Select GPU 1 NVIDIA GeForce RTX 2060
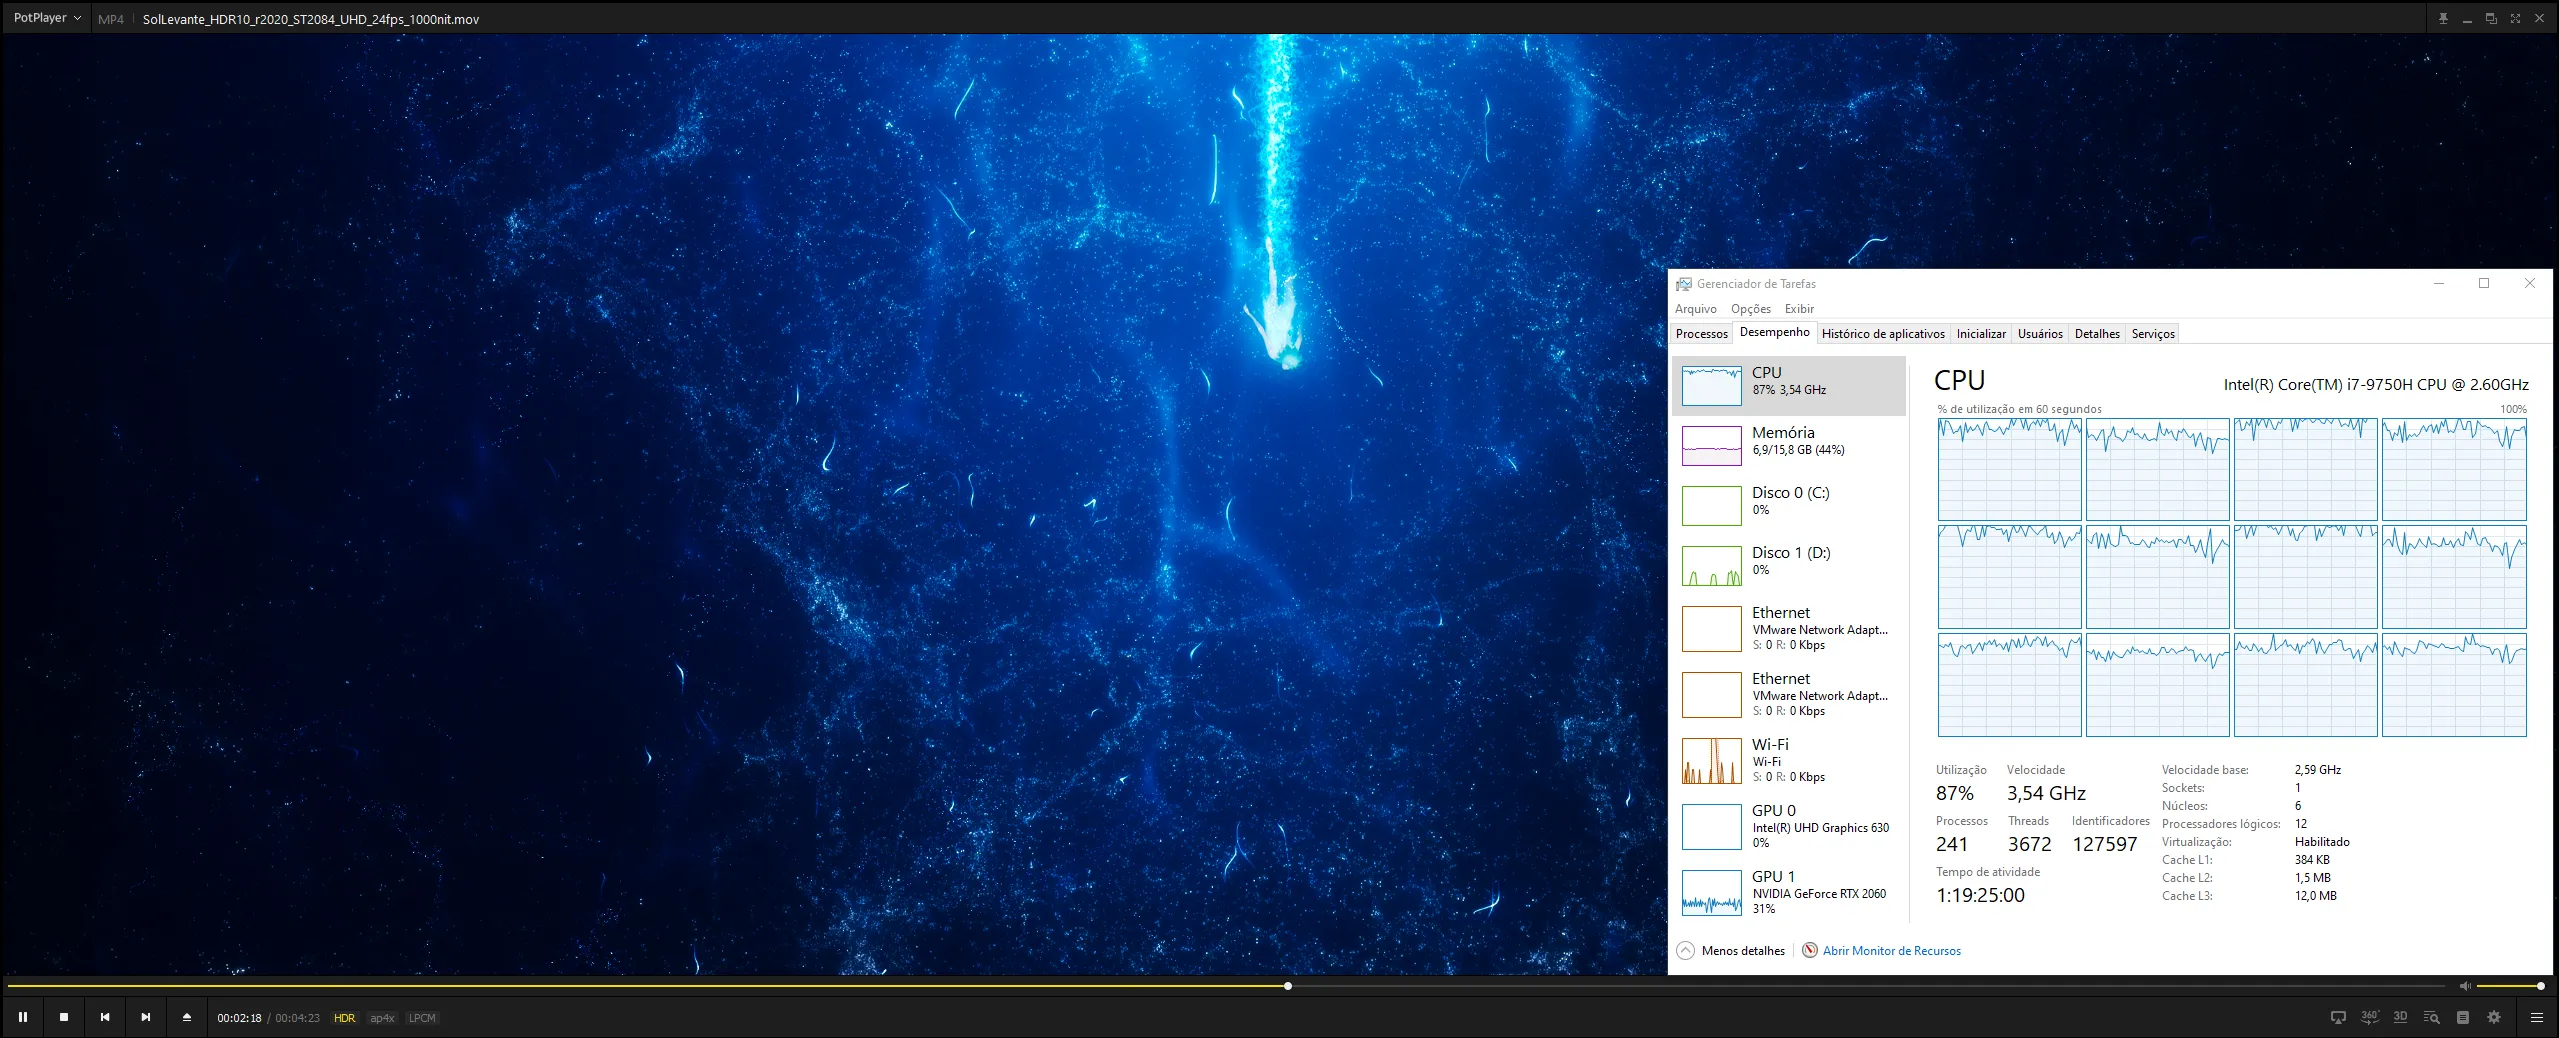 click(x=1788, y=892)
